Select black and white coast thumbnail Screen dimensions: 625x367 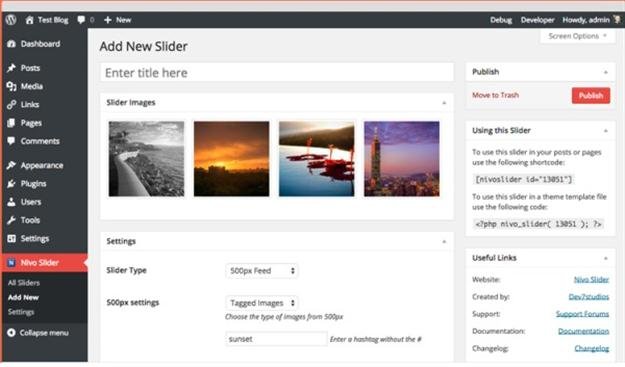(x=147, y=159)
